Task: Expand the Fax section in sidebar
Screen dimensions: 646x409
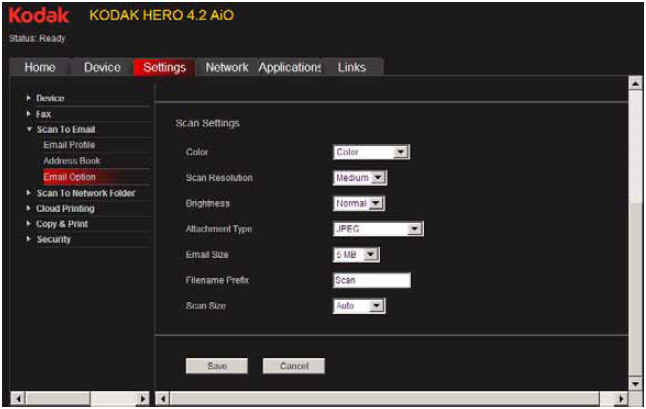Action: tap(44, 114)
